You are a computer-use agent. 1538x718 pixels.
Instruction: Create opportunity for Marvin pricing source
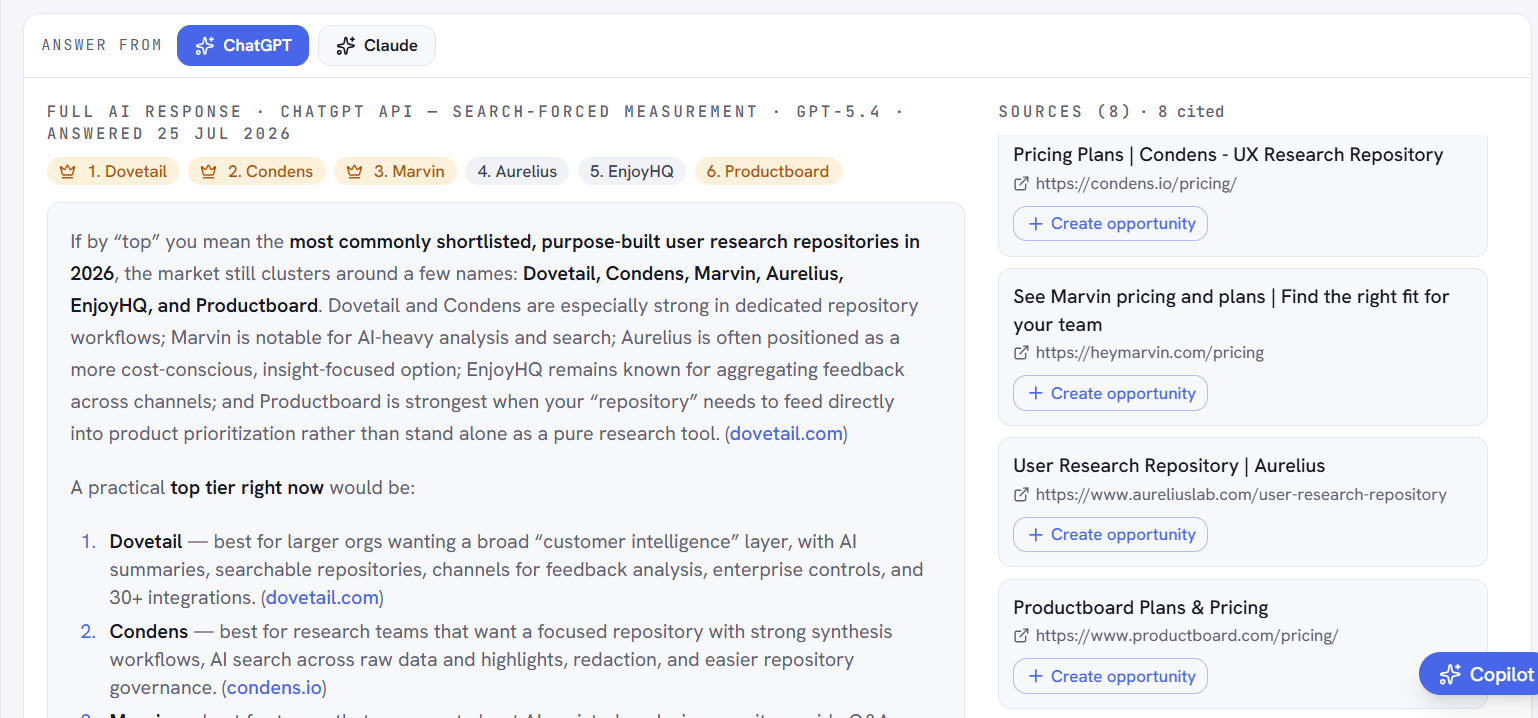point(1110,393)
